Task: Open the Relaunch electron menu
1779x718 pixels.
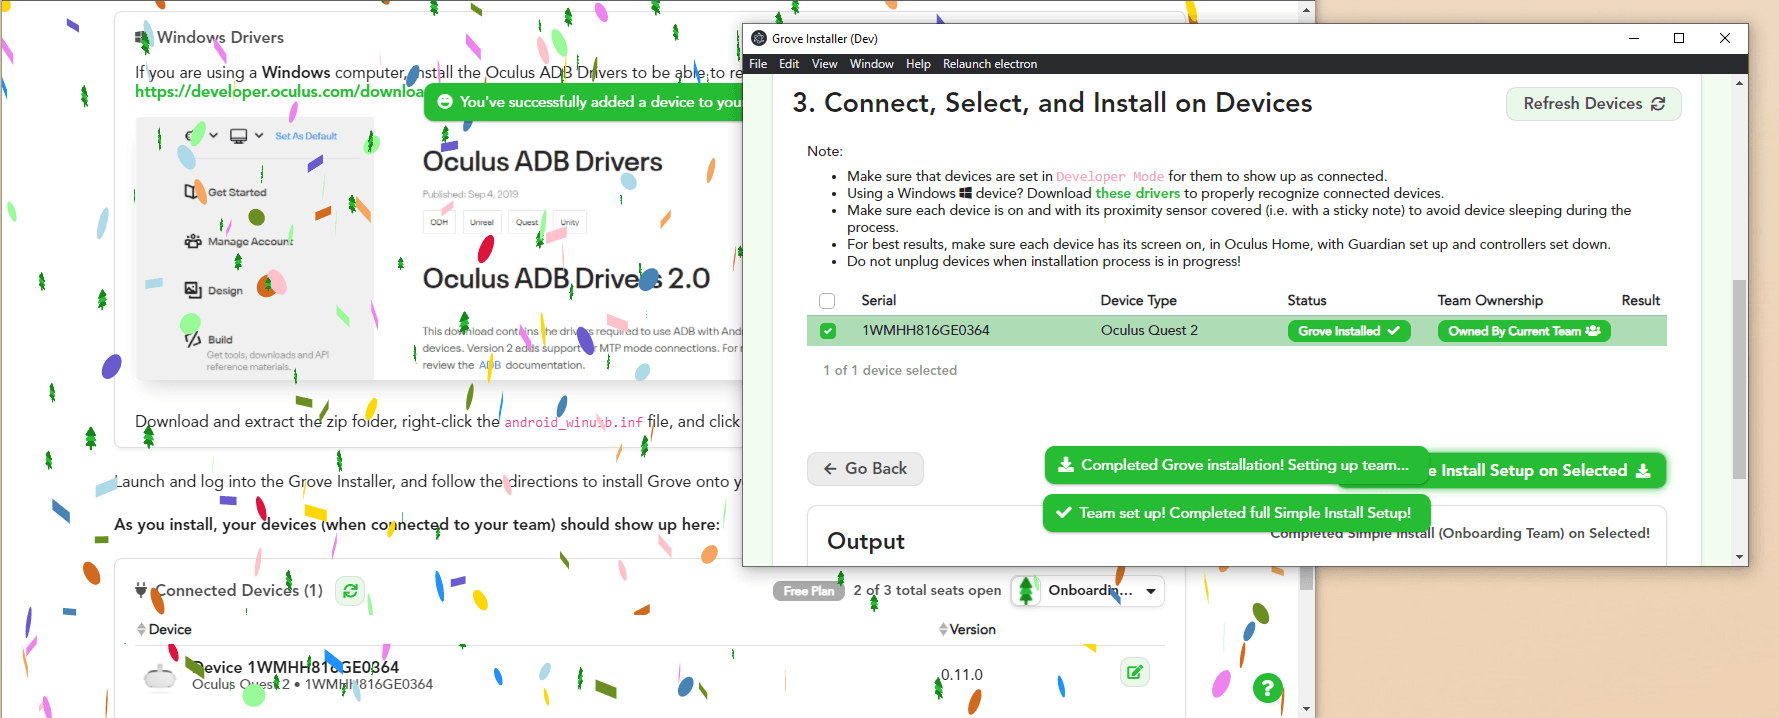Action: 989,64
